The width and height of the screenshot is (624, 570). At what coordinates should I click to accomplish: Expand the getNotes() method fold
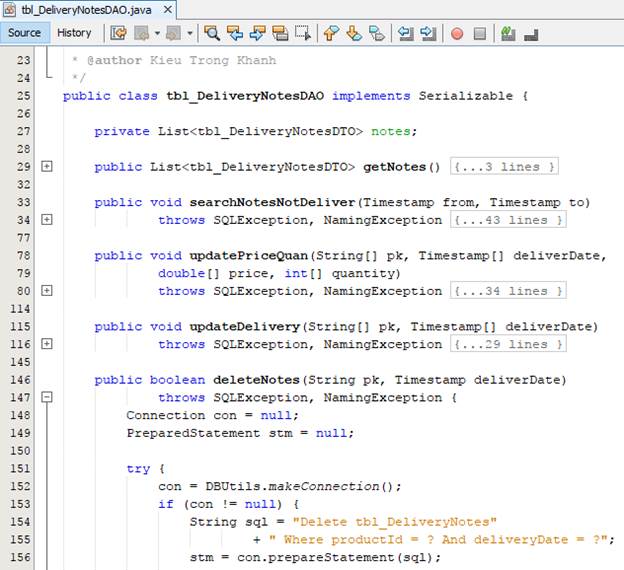47,166
